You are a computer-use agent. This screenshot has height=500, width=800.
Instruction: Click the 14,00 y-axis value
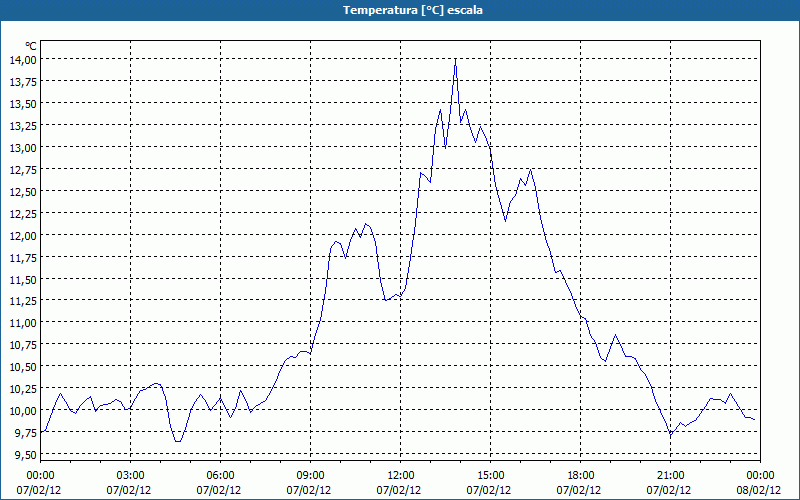tap(23, 60)
